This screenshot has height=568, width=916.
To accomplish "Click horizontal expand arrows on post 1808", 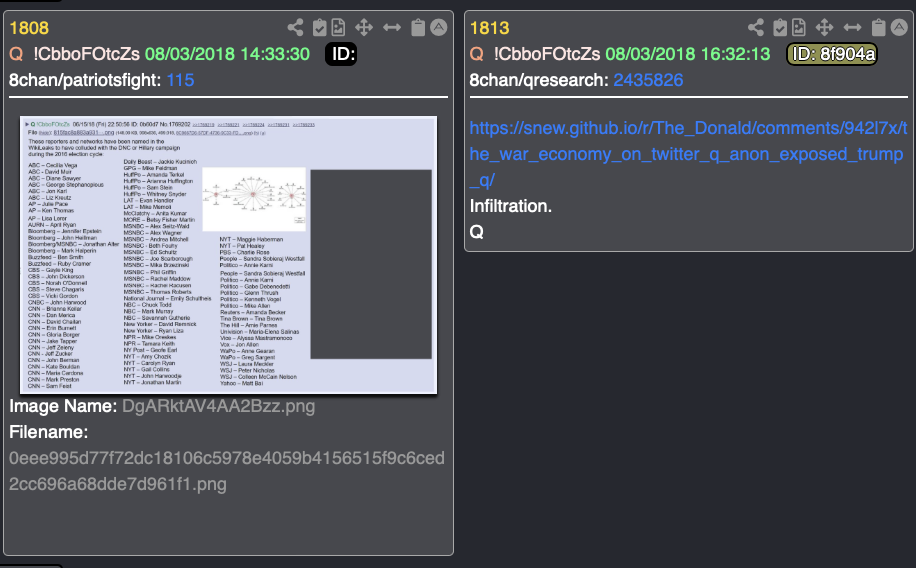I will coord(391,27).
